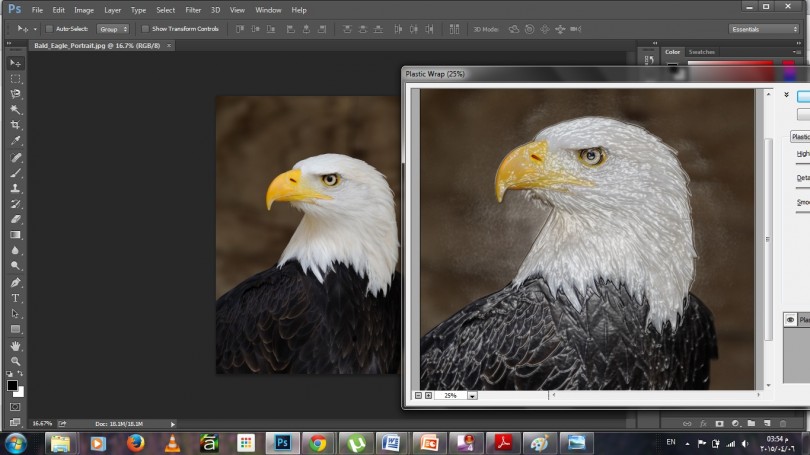
Task: Click the foreground color swatch
Action: pyautogui.click(x=12, y=385)
